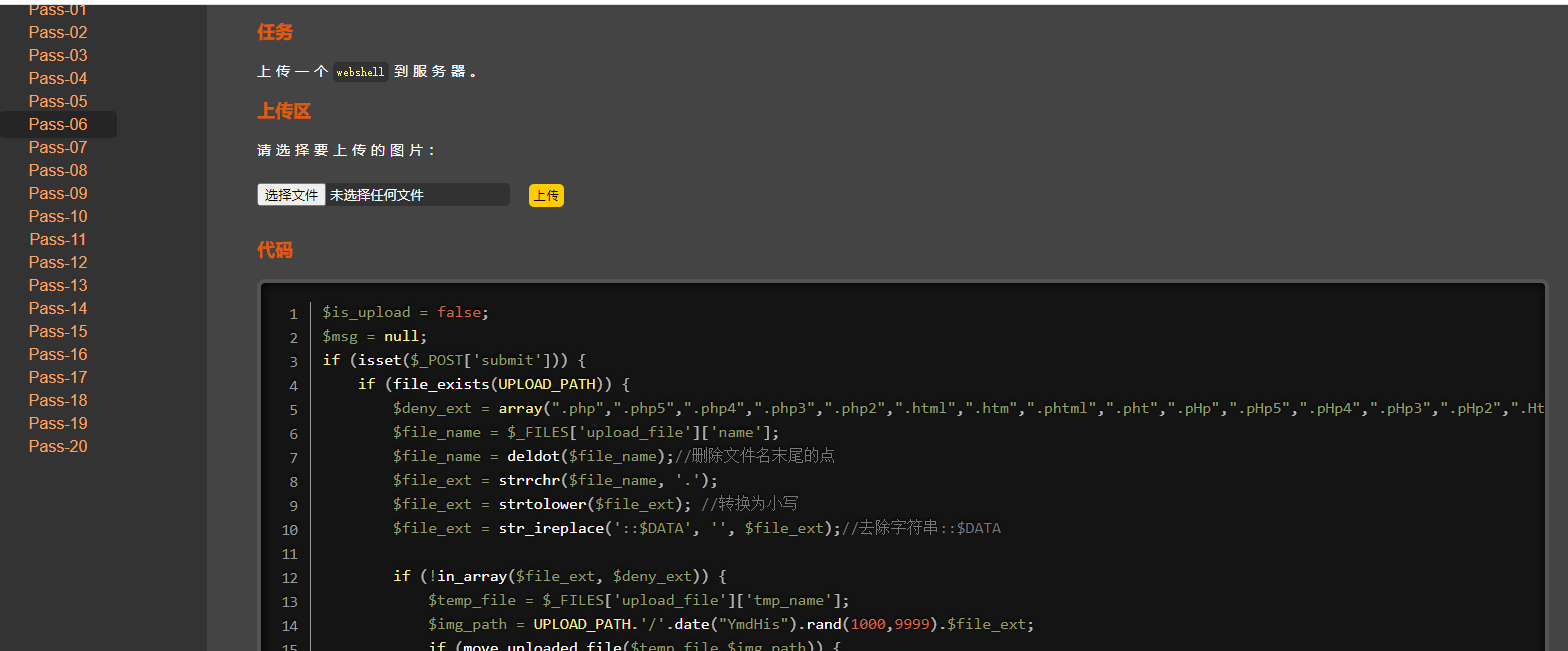Click the highlighted Pass-06 item
Screen dimensions: 1568x651
click(x=58, y=124)
